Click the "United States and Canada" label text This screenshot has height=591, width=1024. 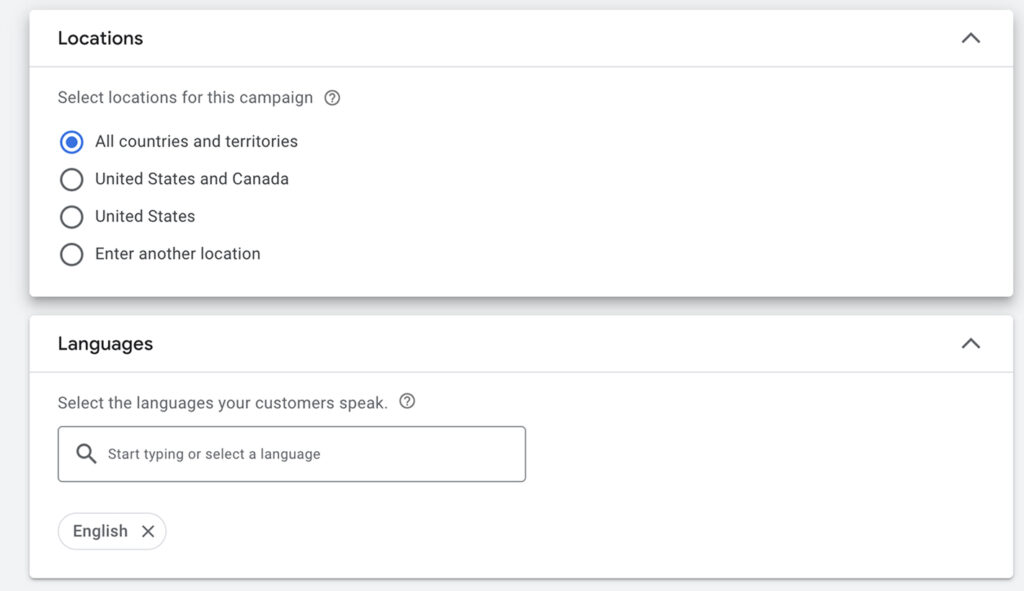[x=192, y=179]
